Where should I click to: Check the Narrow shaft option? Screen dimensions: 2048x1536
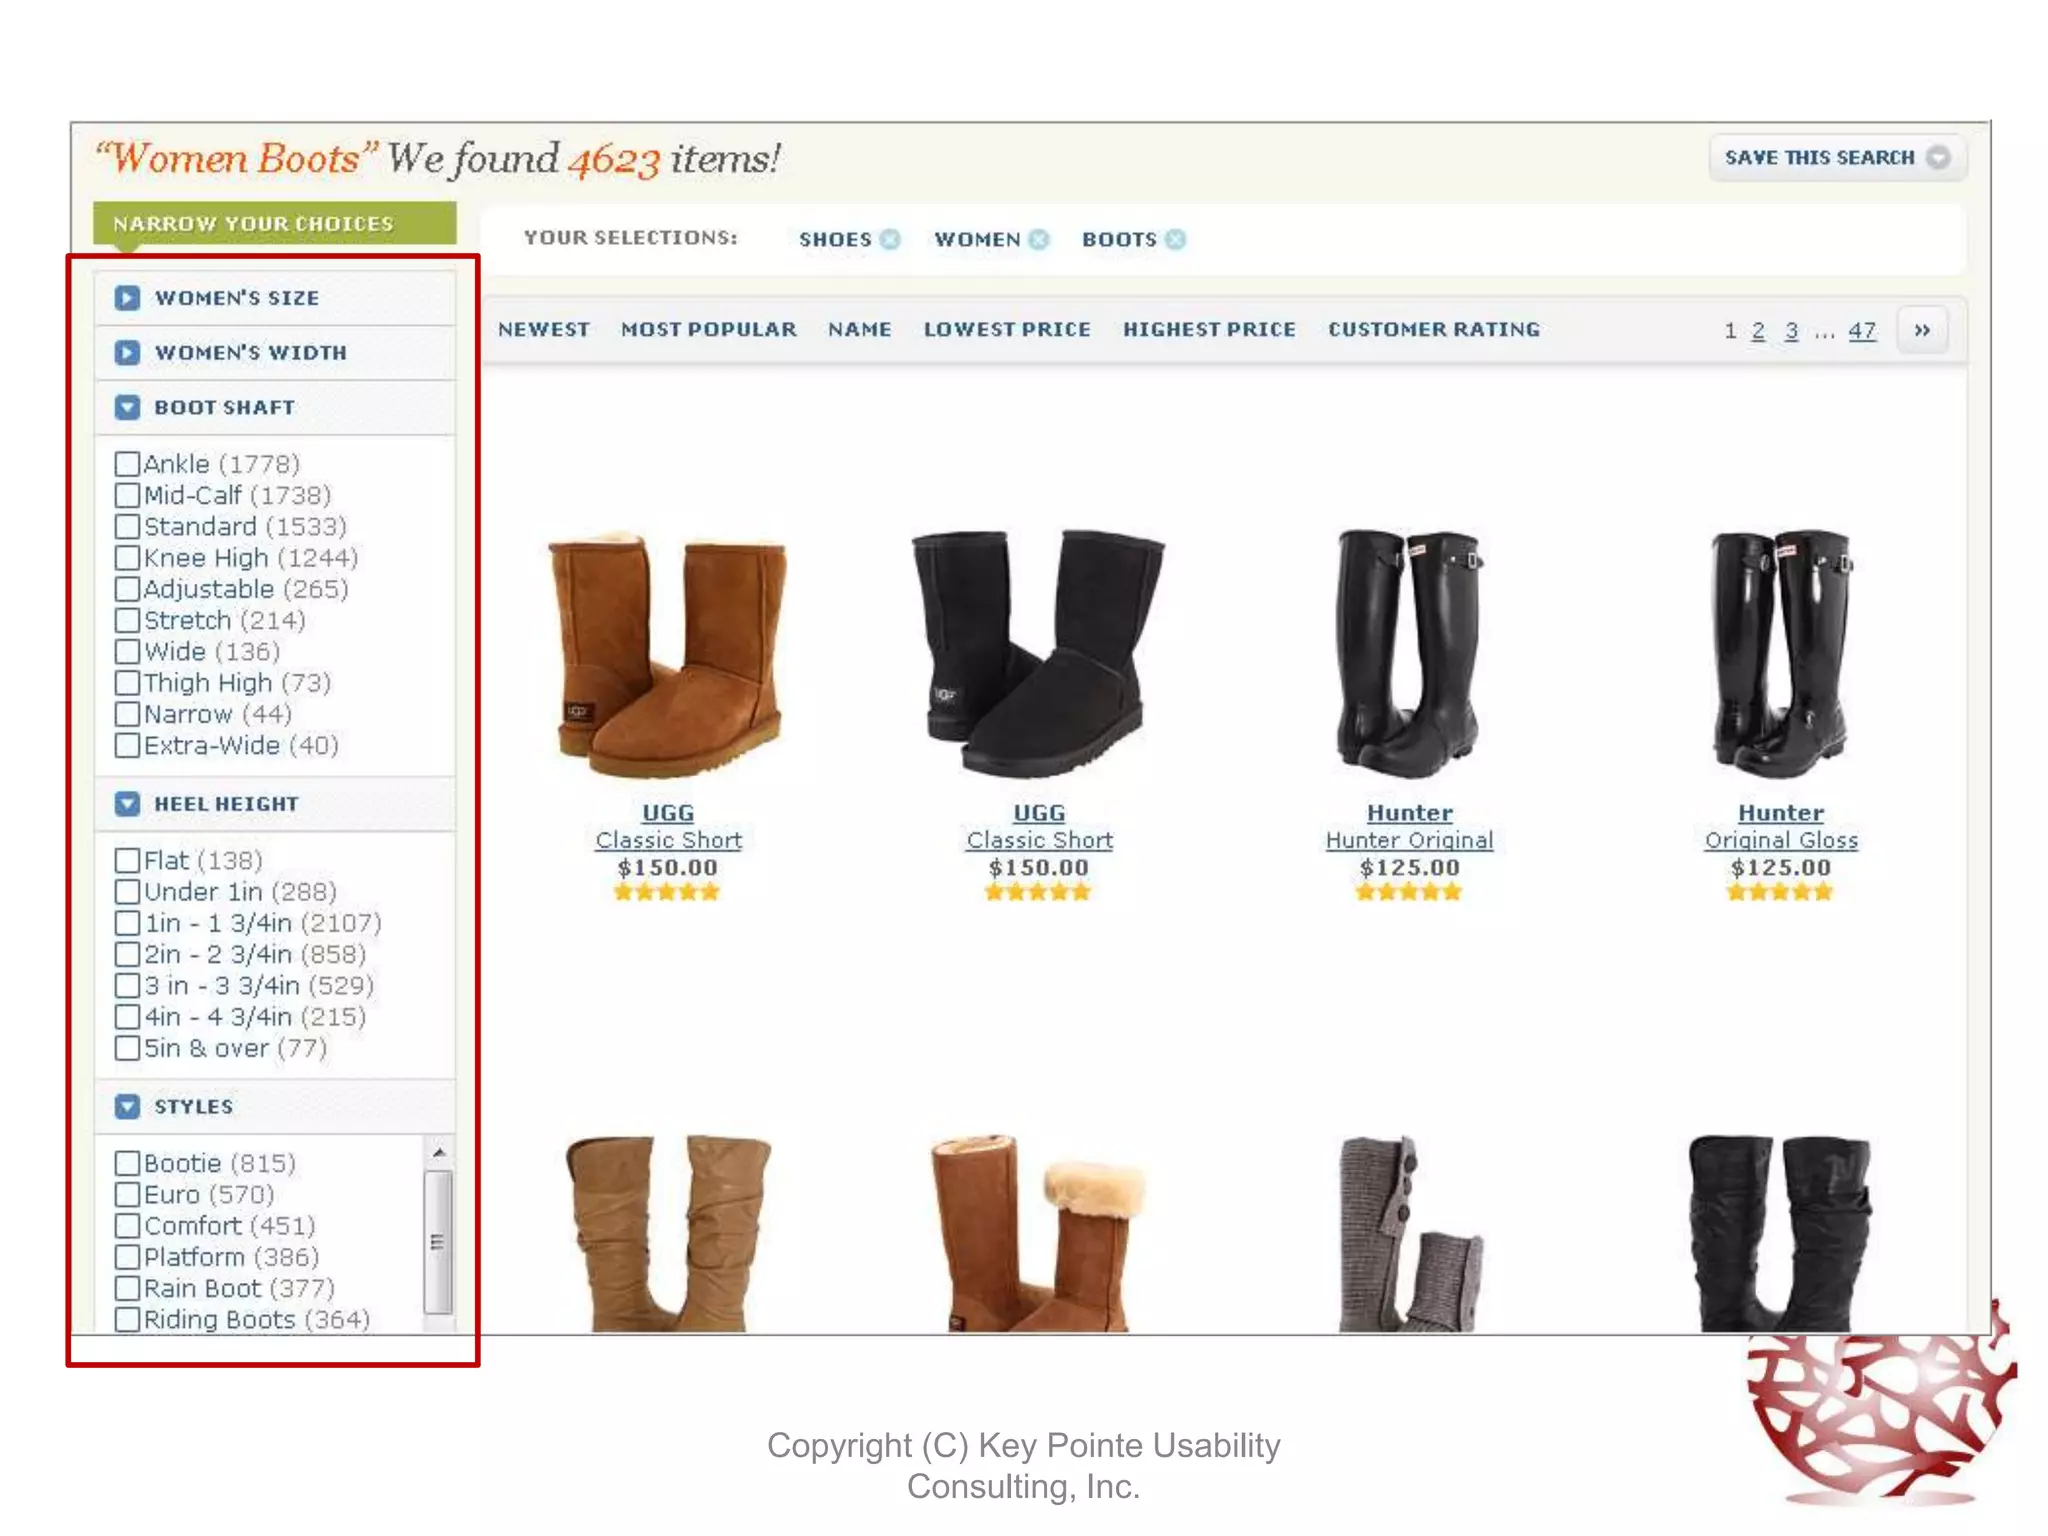127,714
